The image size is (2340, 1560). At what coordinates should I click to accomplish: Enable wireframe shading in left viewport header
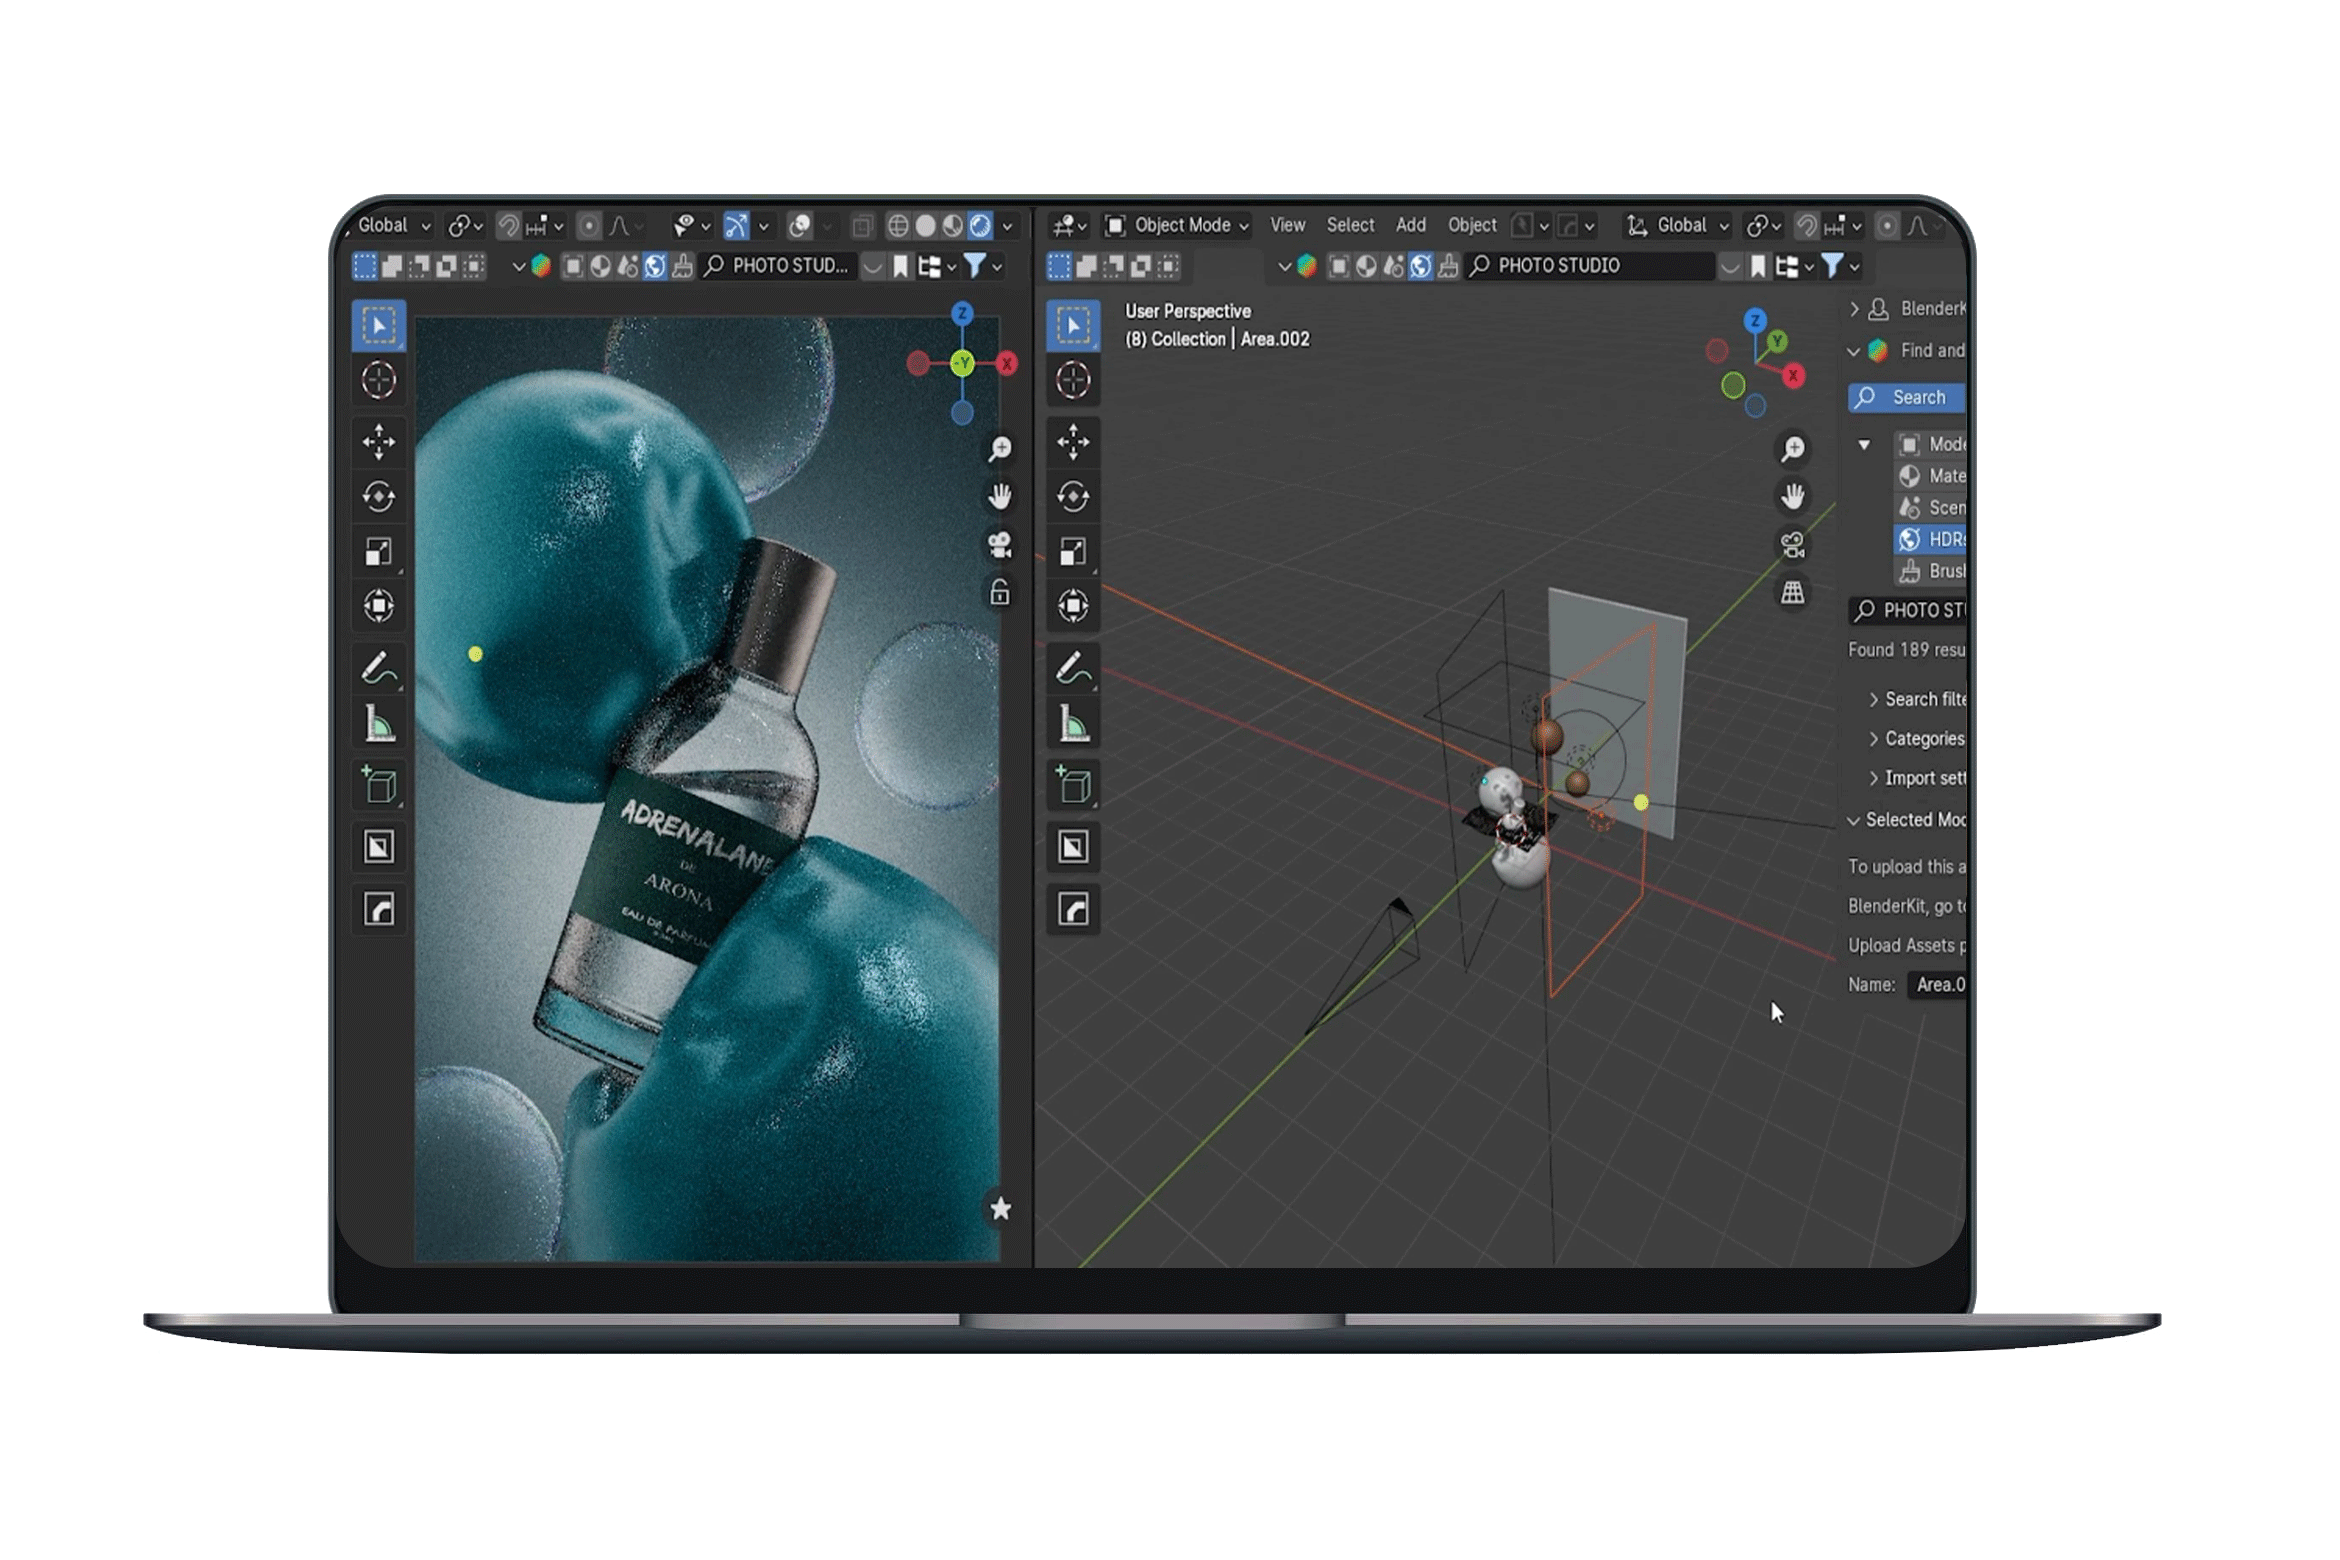[x=898, y=226]
